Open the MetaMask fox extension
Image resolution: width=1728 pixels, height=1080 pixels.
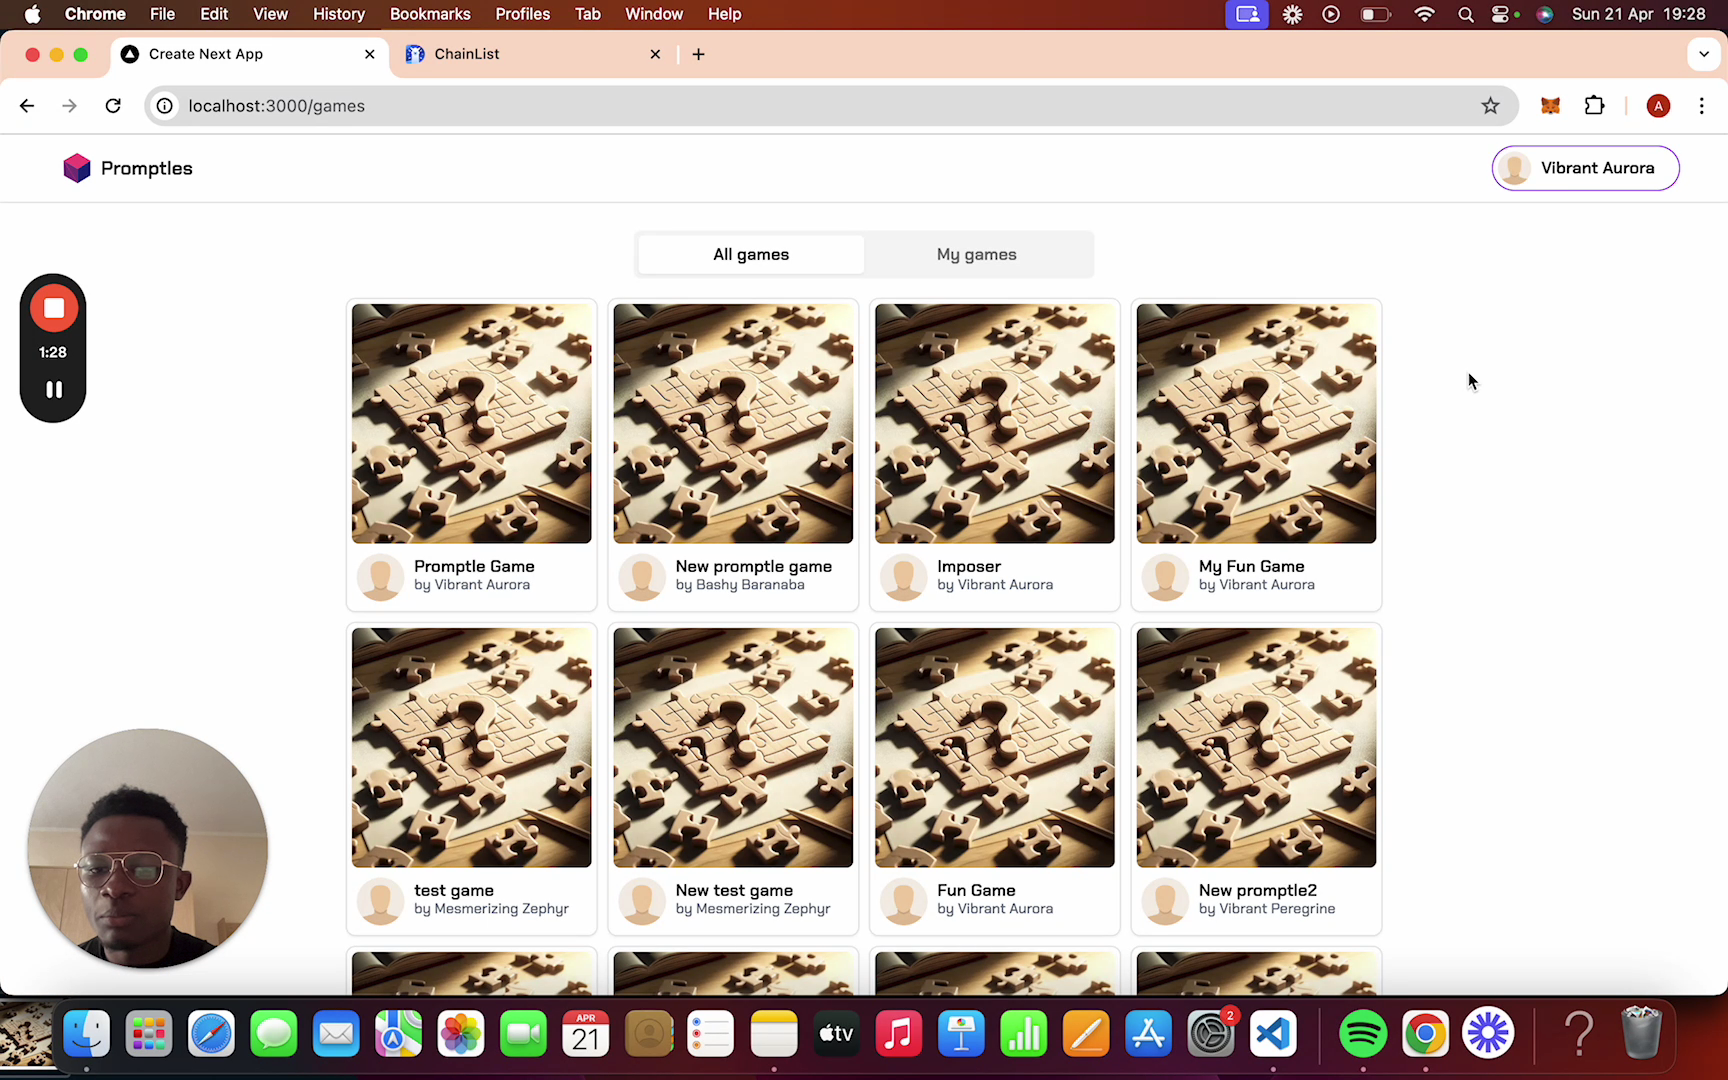click(x=1550, y=106)
